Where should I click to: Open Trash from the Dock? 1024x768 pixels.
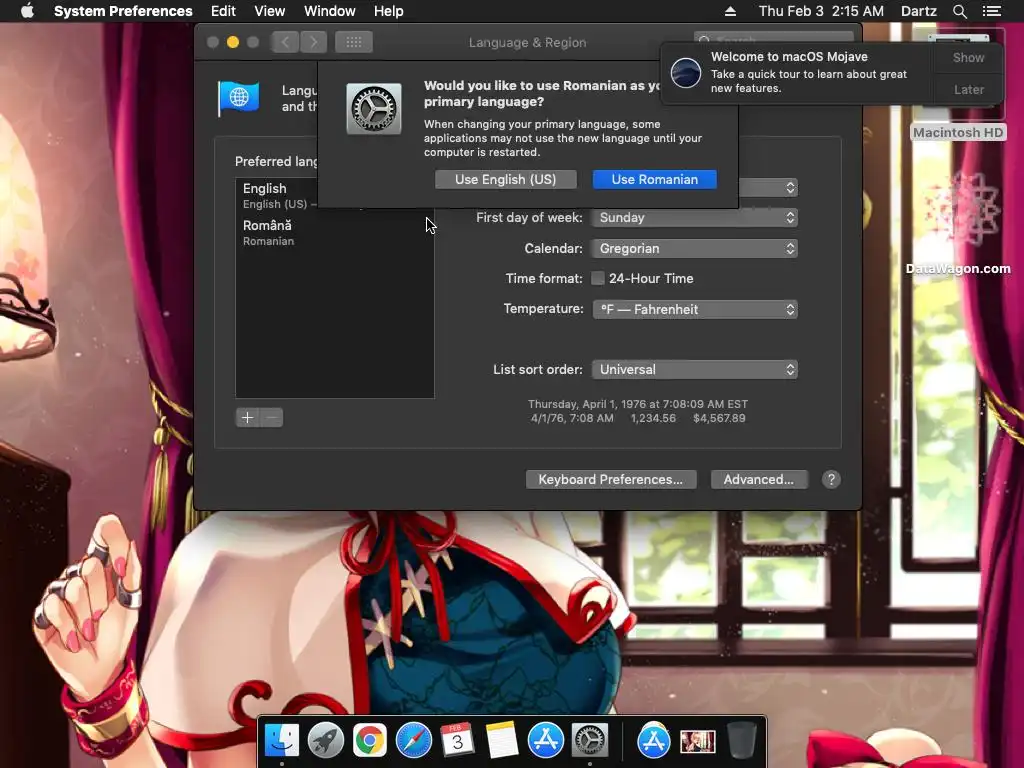(x=741, y=741)
